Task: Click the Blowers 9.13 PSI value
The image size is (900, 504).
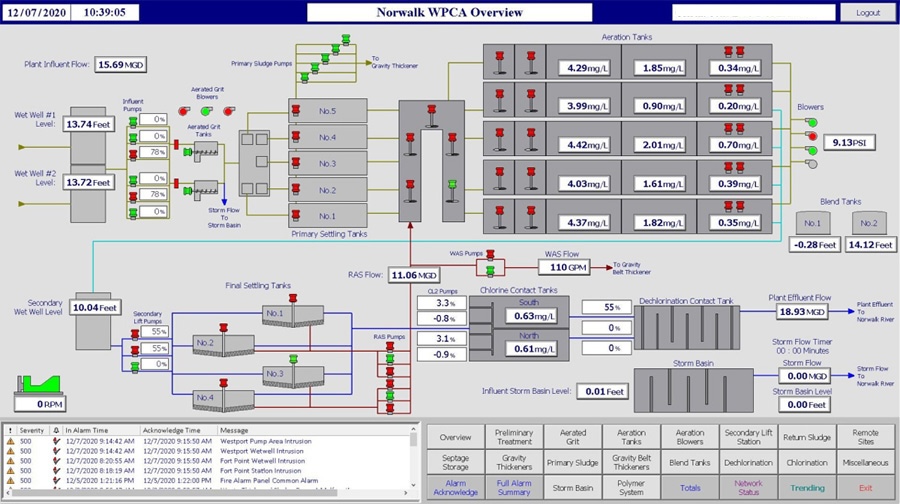Action: pos(849,142)
